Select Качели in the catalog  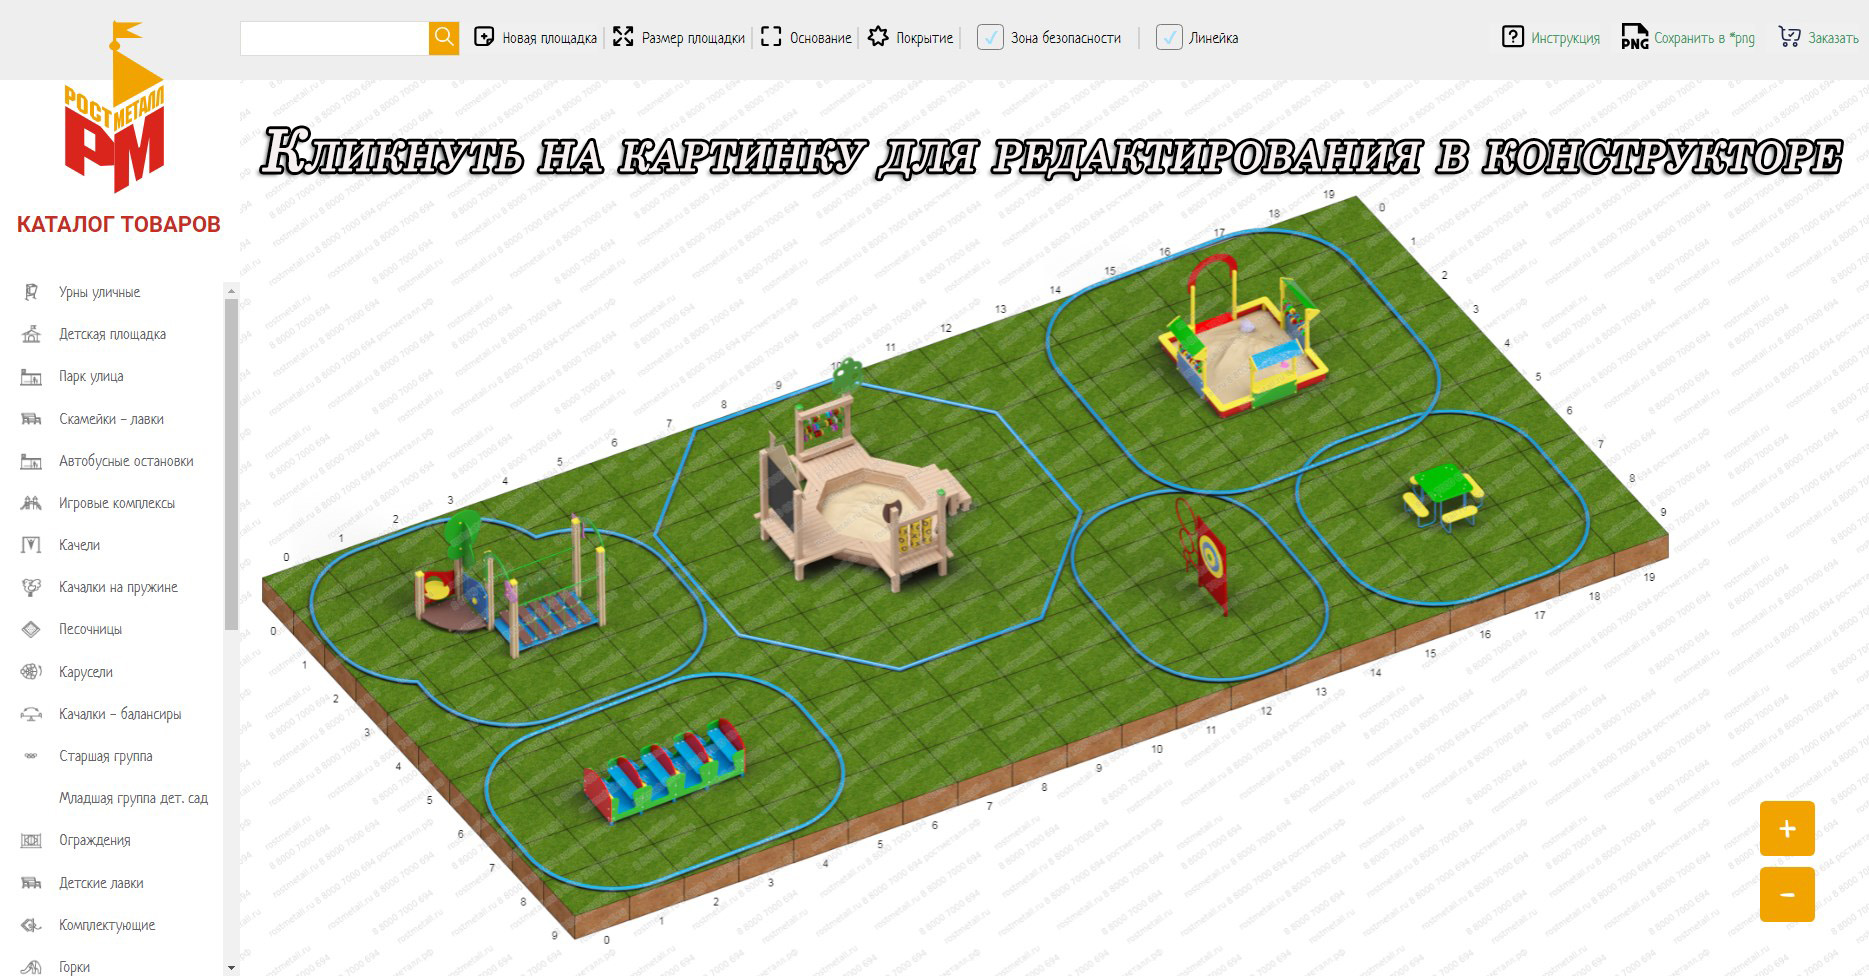tap(79, 545)
